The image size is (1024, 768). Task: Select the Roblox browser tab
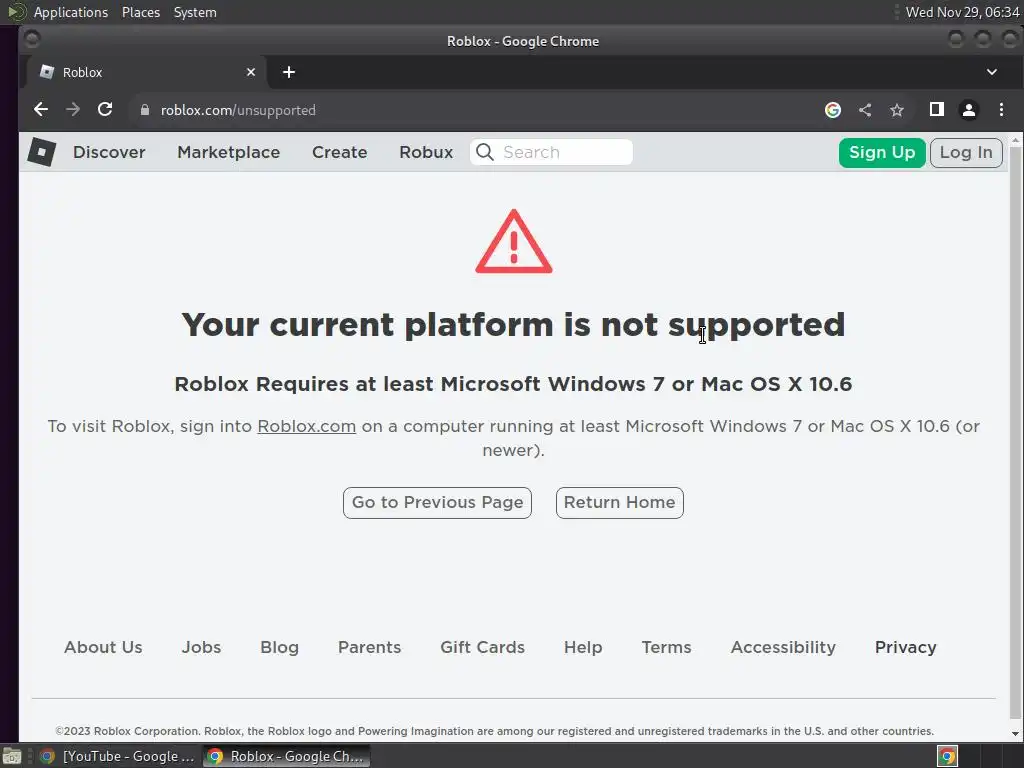coord(146,72)
